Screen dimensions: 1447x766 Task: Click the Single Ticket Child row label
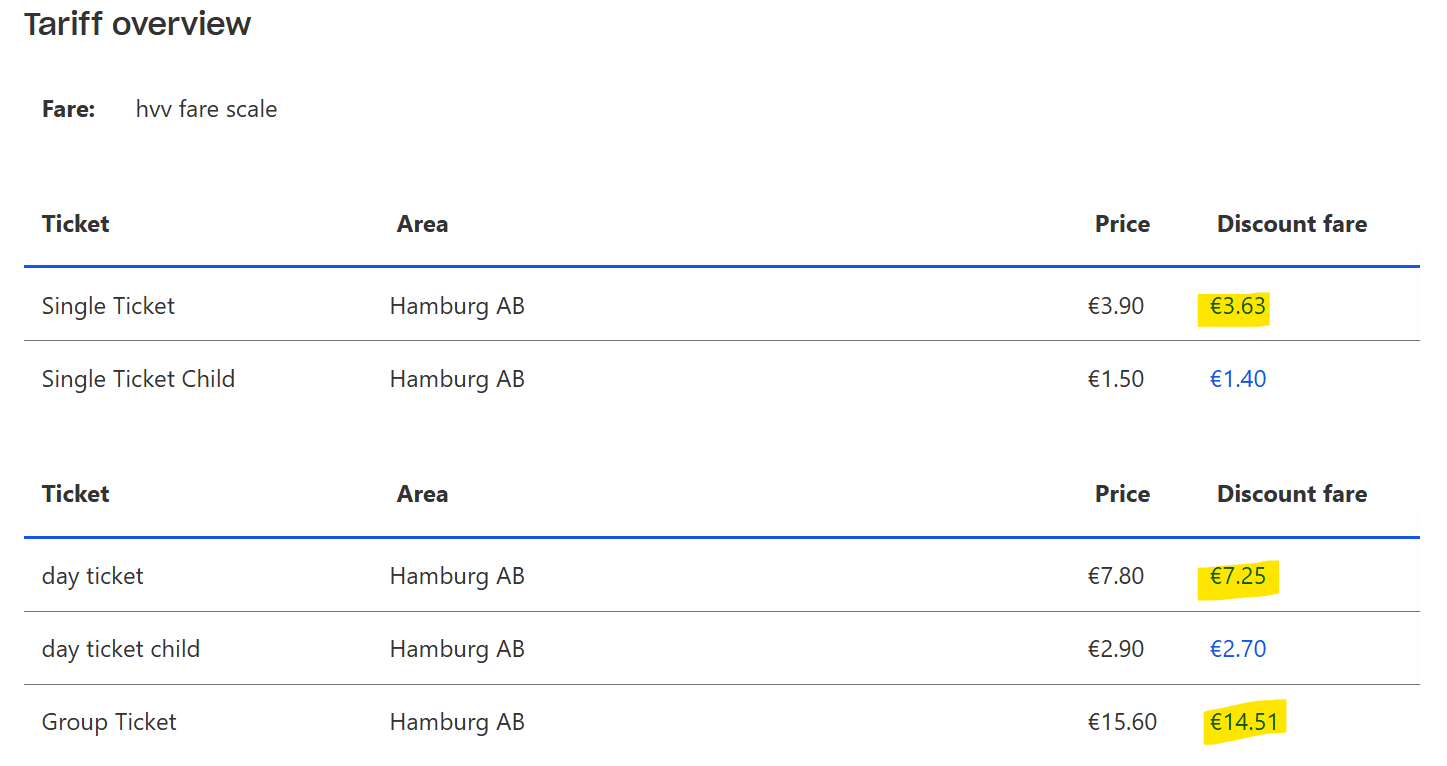[138, 380]
